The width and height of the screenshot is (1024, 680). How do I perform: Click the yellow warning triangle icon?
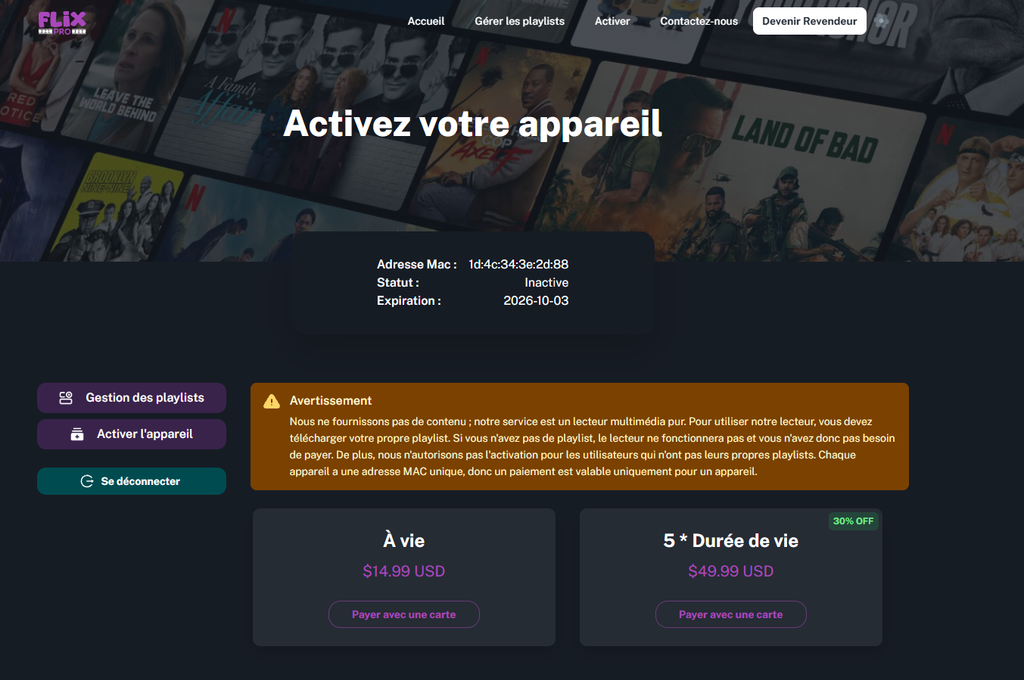coord(272,401)
